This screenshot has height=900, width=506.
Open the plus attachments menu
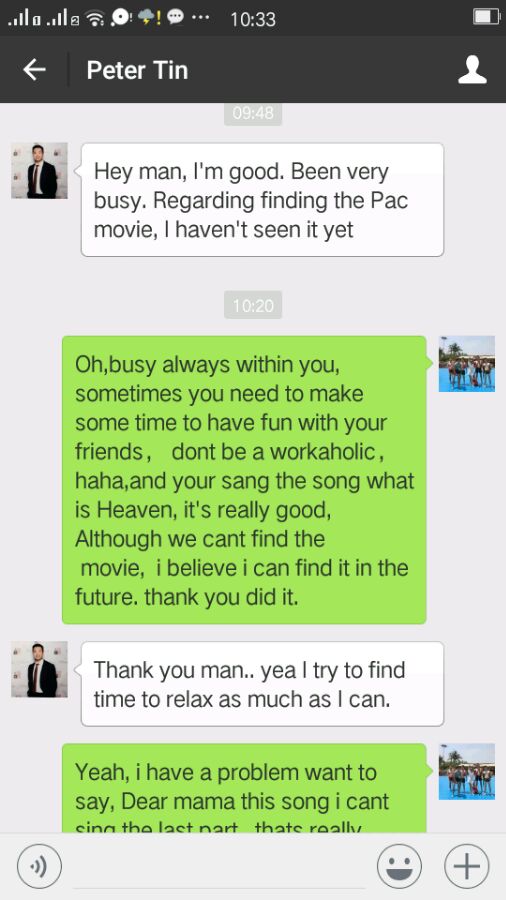[466, 866]
